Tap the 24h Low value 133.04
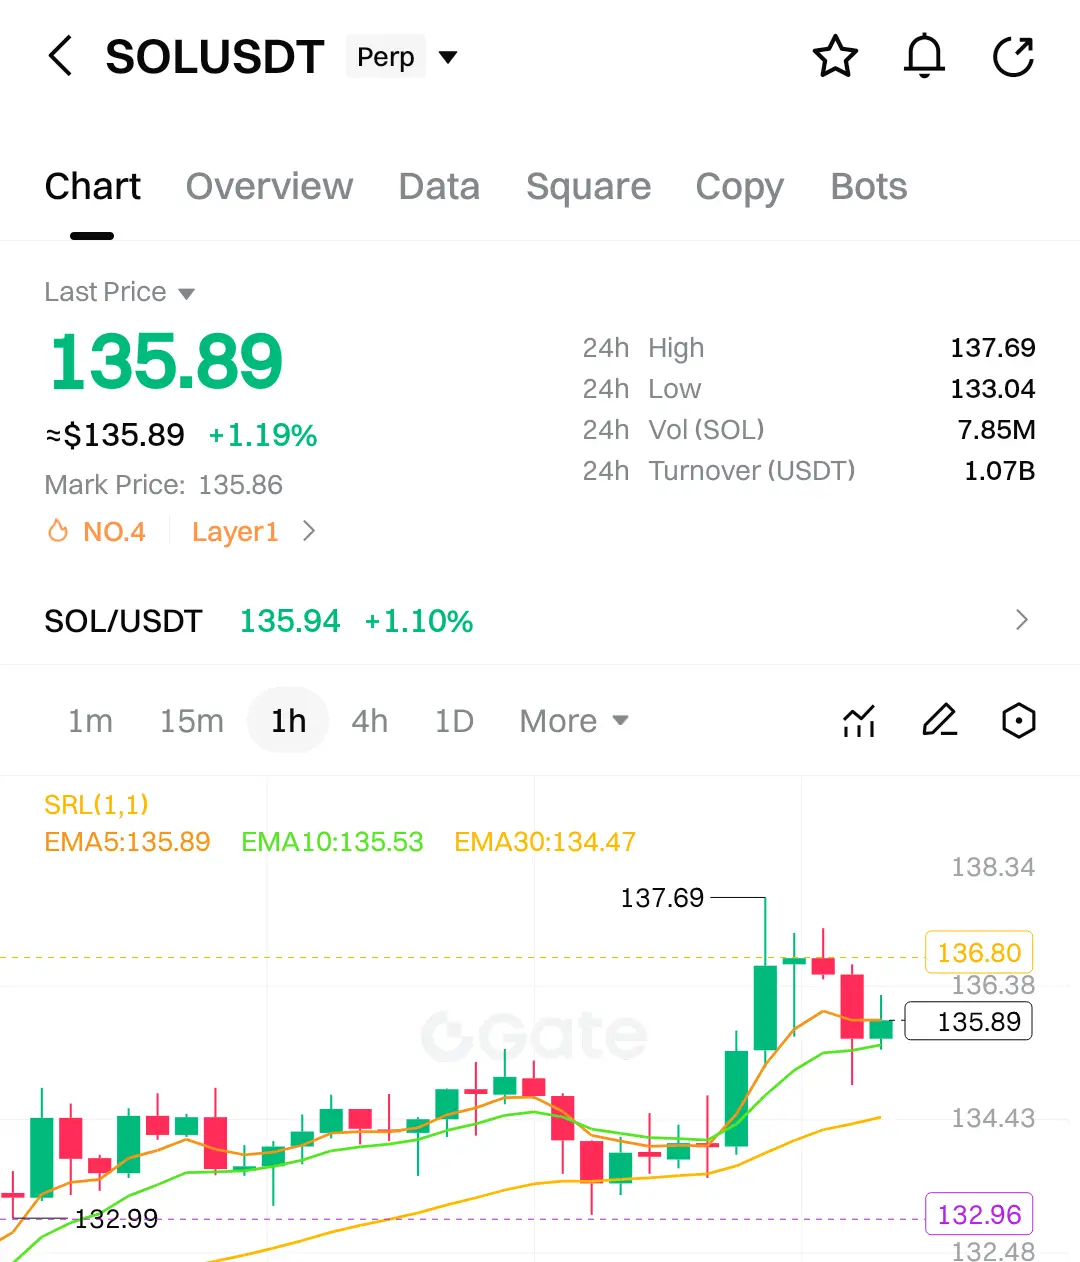 [x=992, y=389]
